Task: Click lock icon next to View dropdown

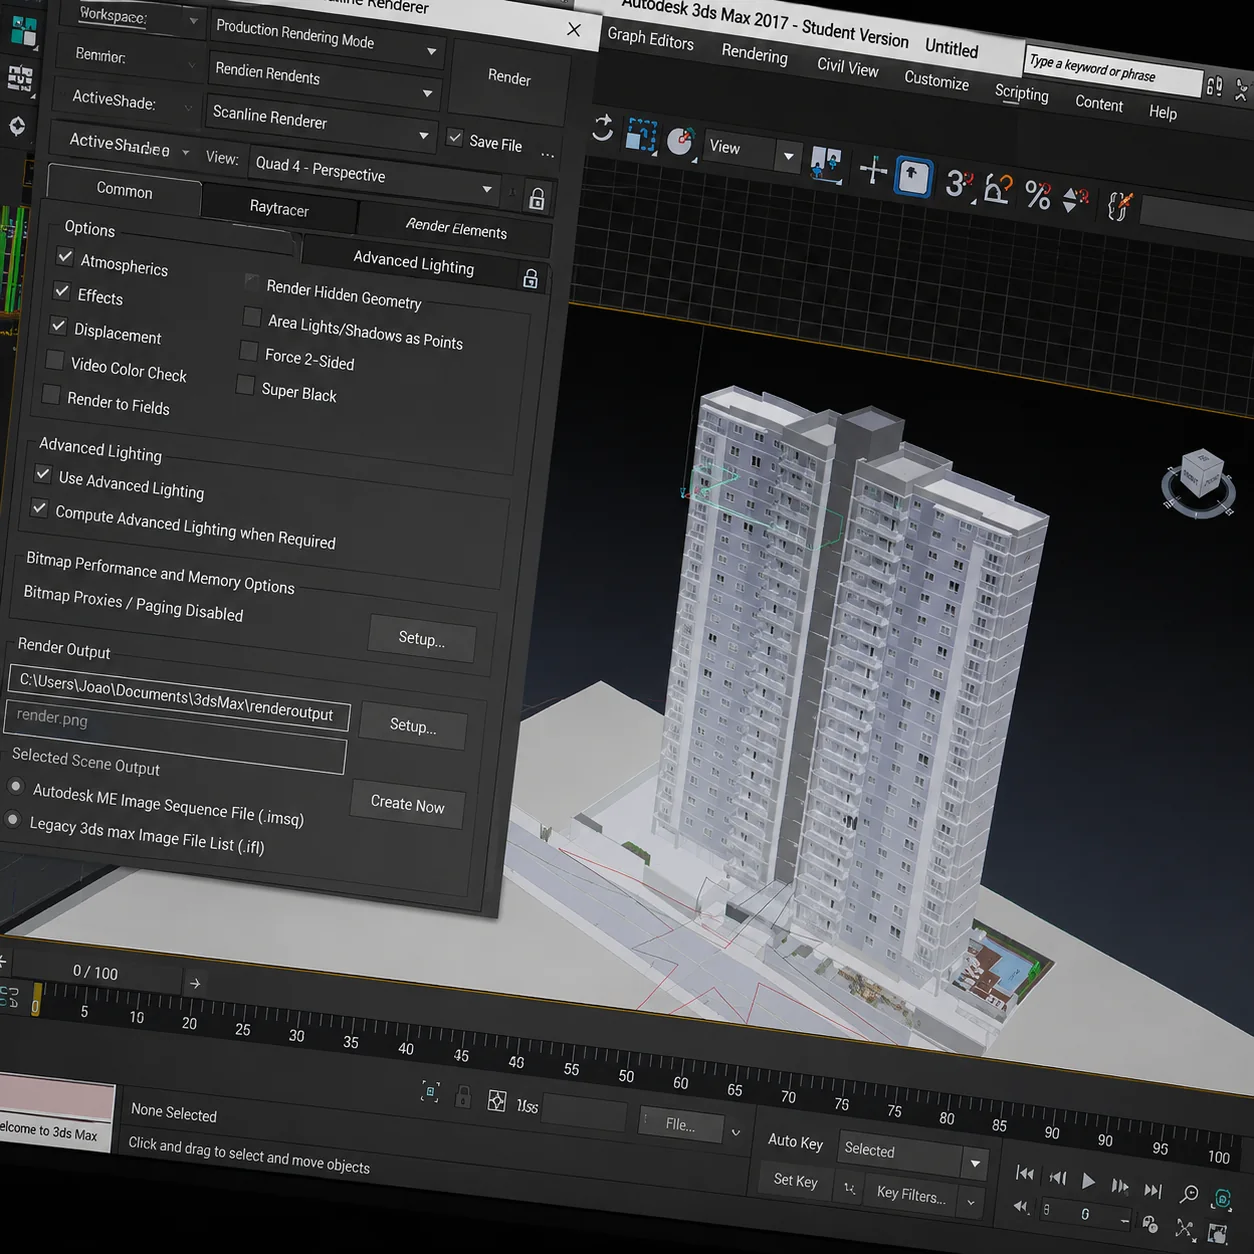Action: coord(537,199)
